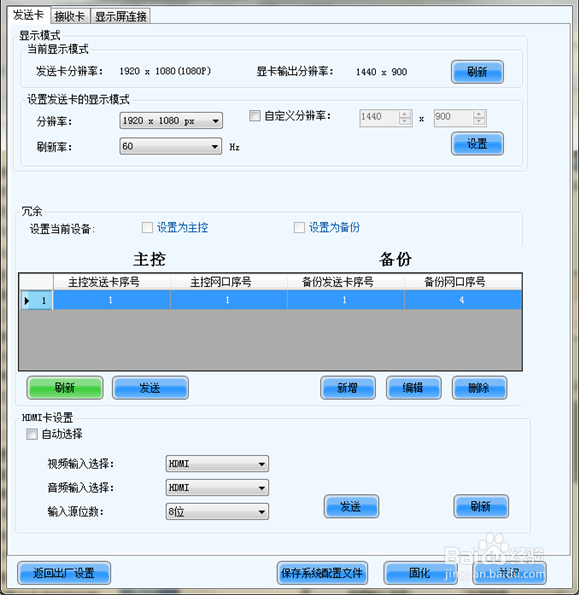
Task: Toggle the 自动选择 checkbox in HDMI卡设置
Action: point(32,434)
